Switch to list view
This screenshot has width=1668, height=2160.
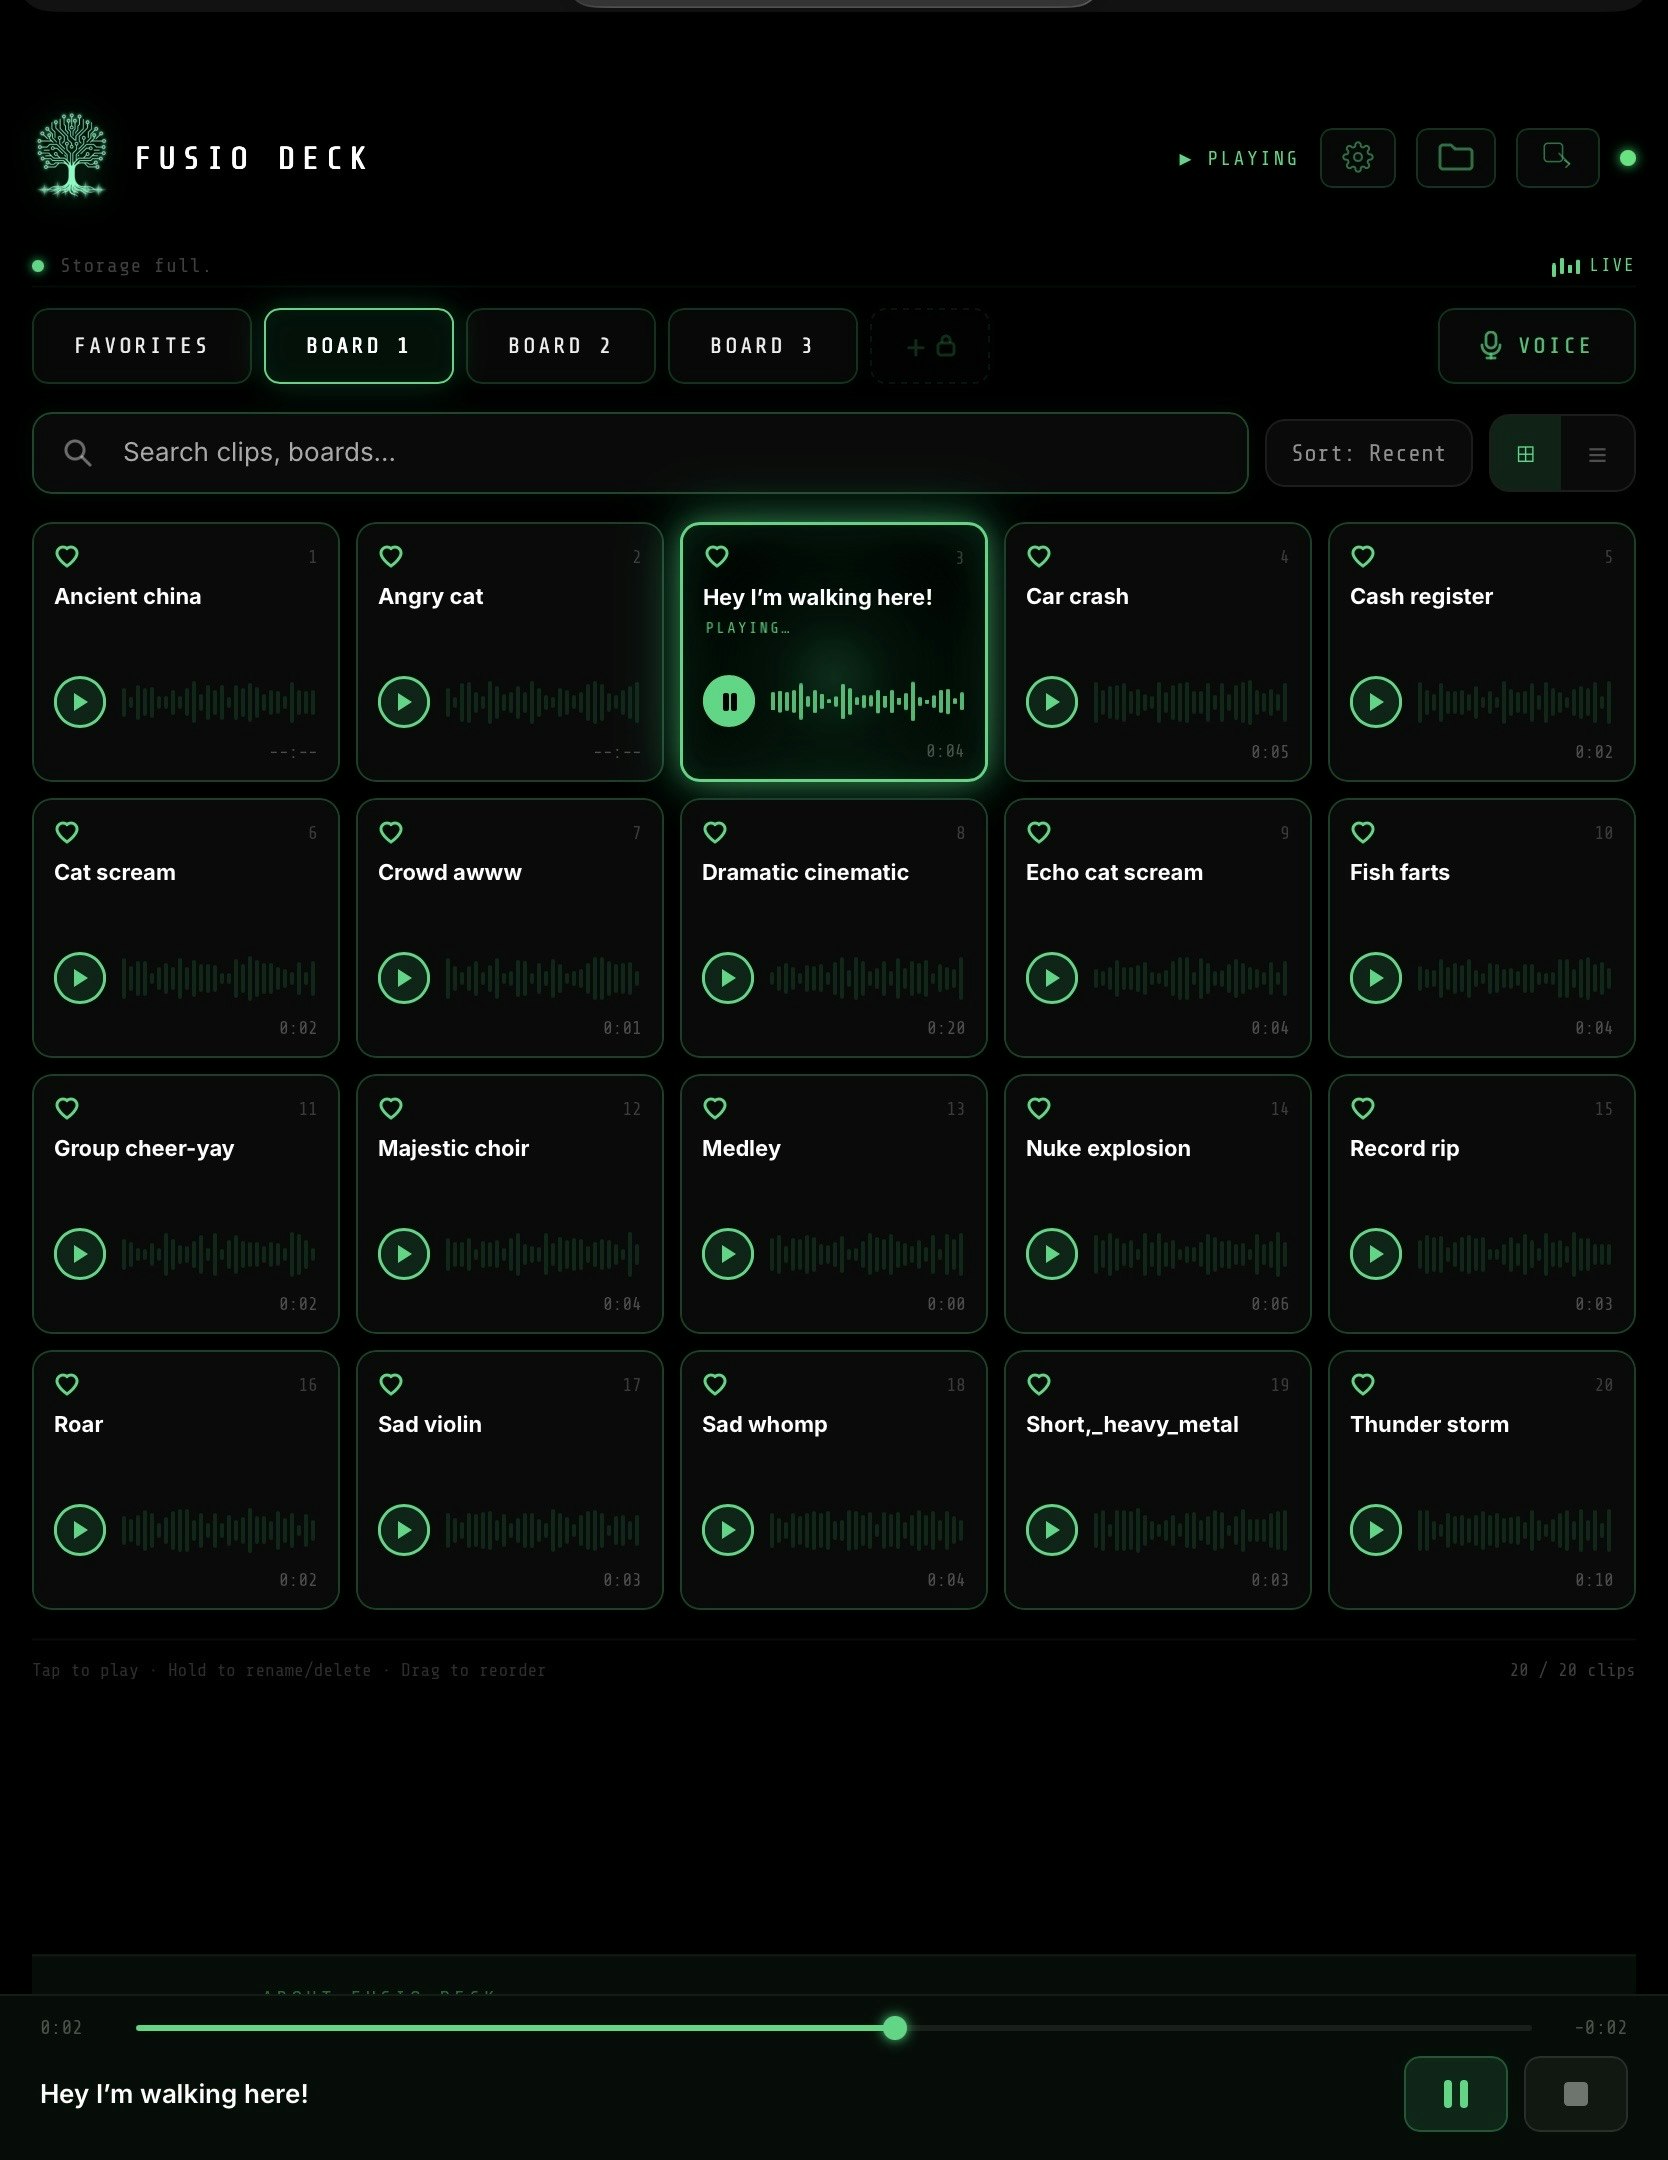click(1597, 454)
